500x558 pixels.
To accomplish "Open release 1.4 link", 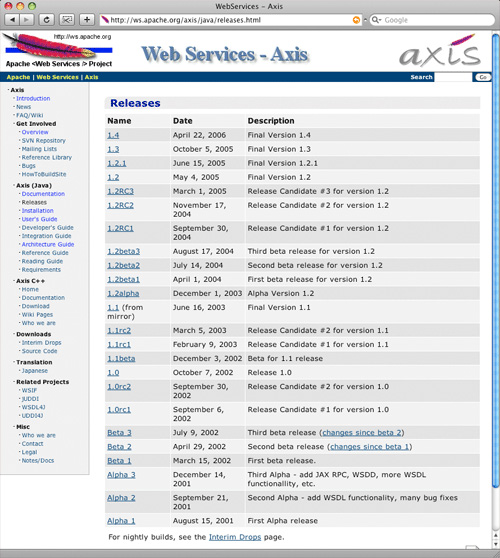I will [x=113, y=135].
